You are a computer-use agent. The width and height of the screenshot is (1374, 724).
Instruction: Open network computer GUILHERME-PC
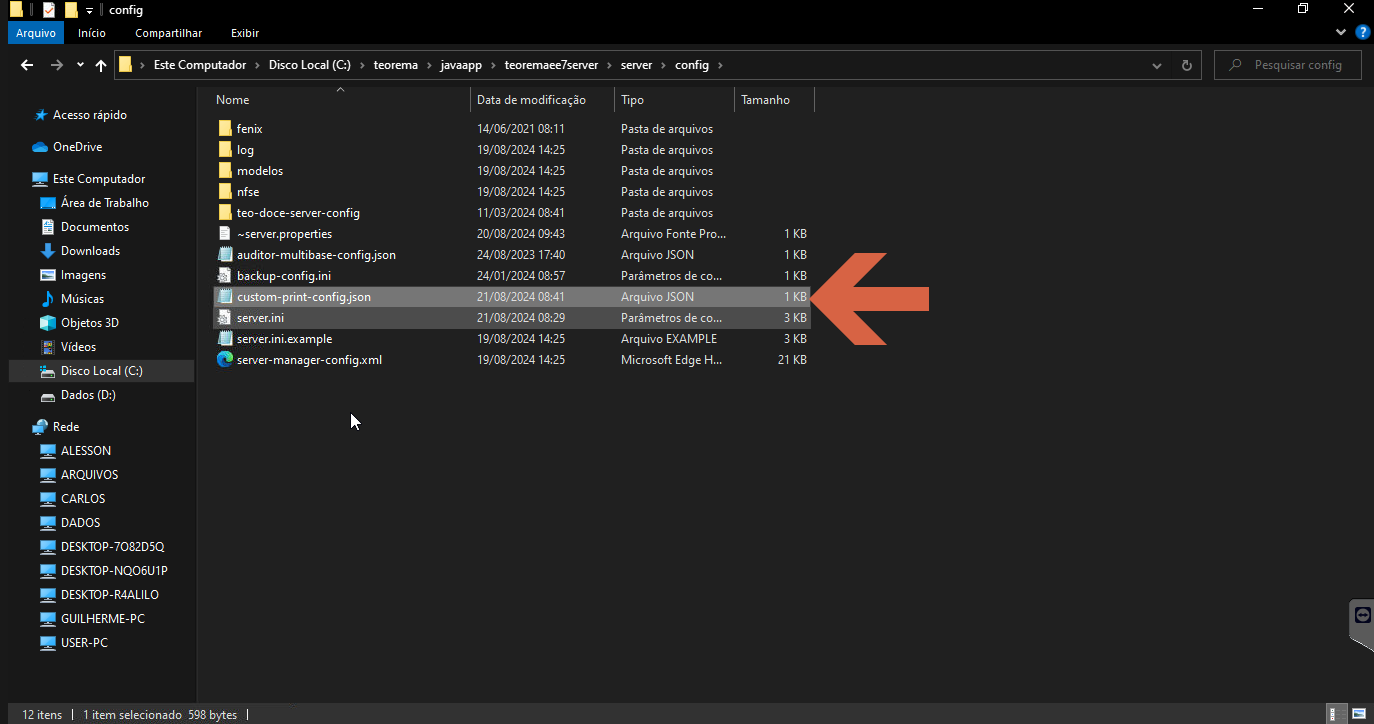102,619
